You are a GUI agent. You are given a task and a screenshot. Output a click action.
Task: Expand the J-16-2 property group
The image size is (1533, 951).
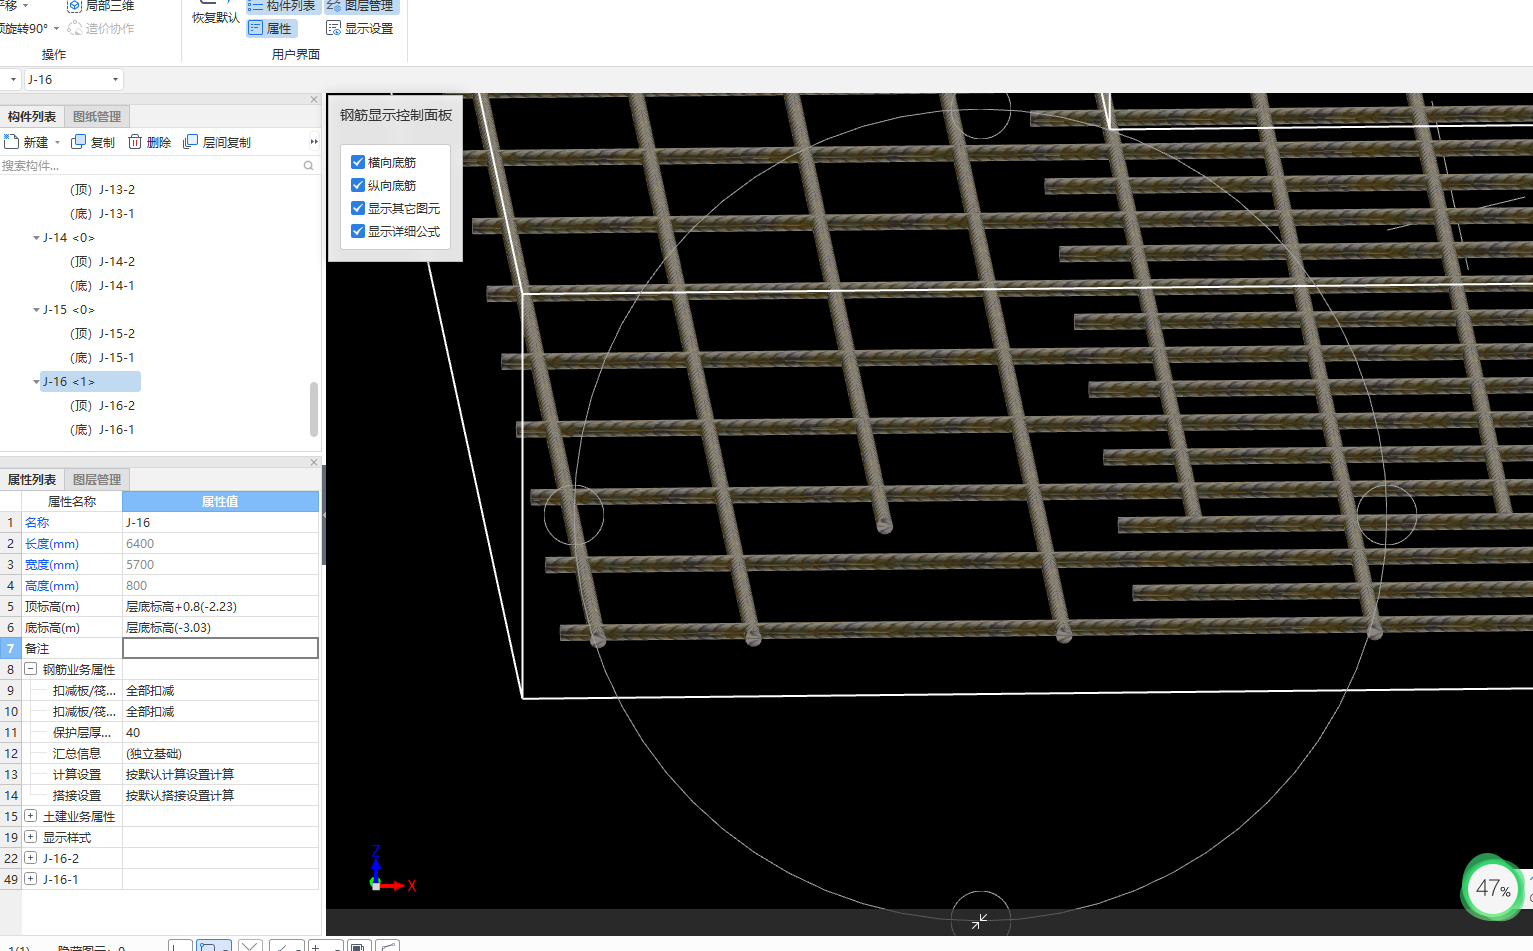click(31, 858)
